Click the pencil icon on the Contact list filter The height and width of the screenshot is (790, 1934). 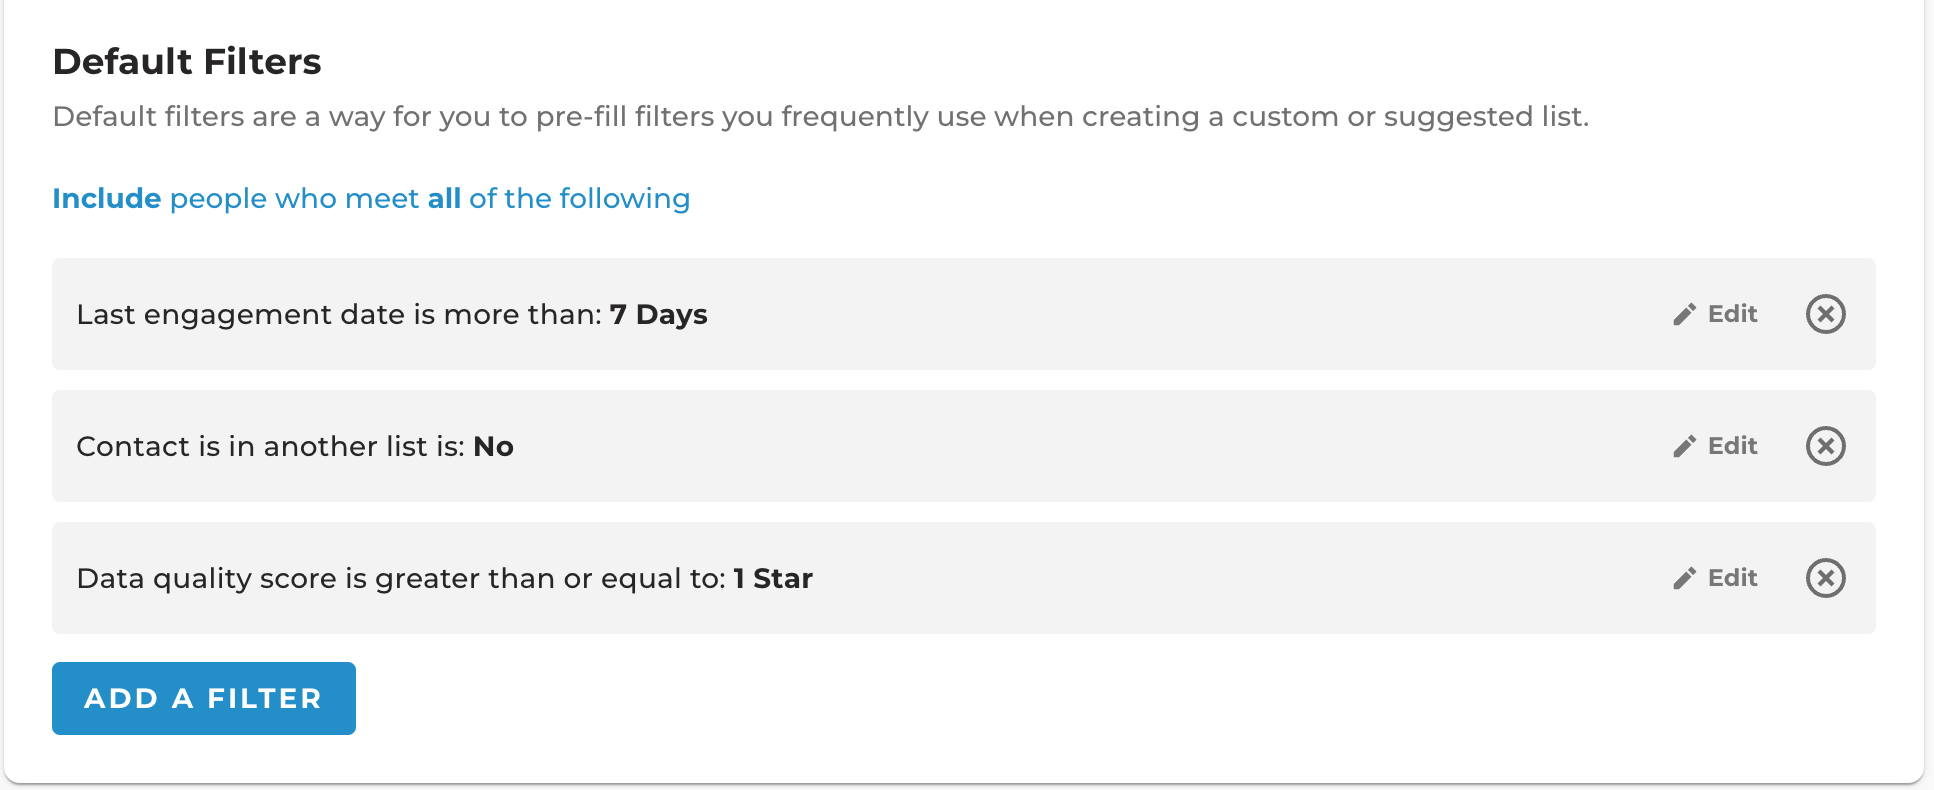[1684, 446]
